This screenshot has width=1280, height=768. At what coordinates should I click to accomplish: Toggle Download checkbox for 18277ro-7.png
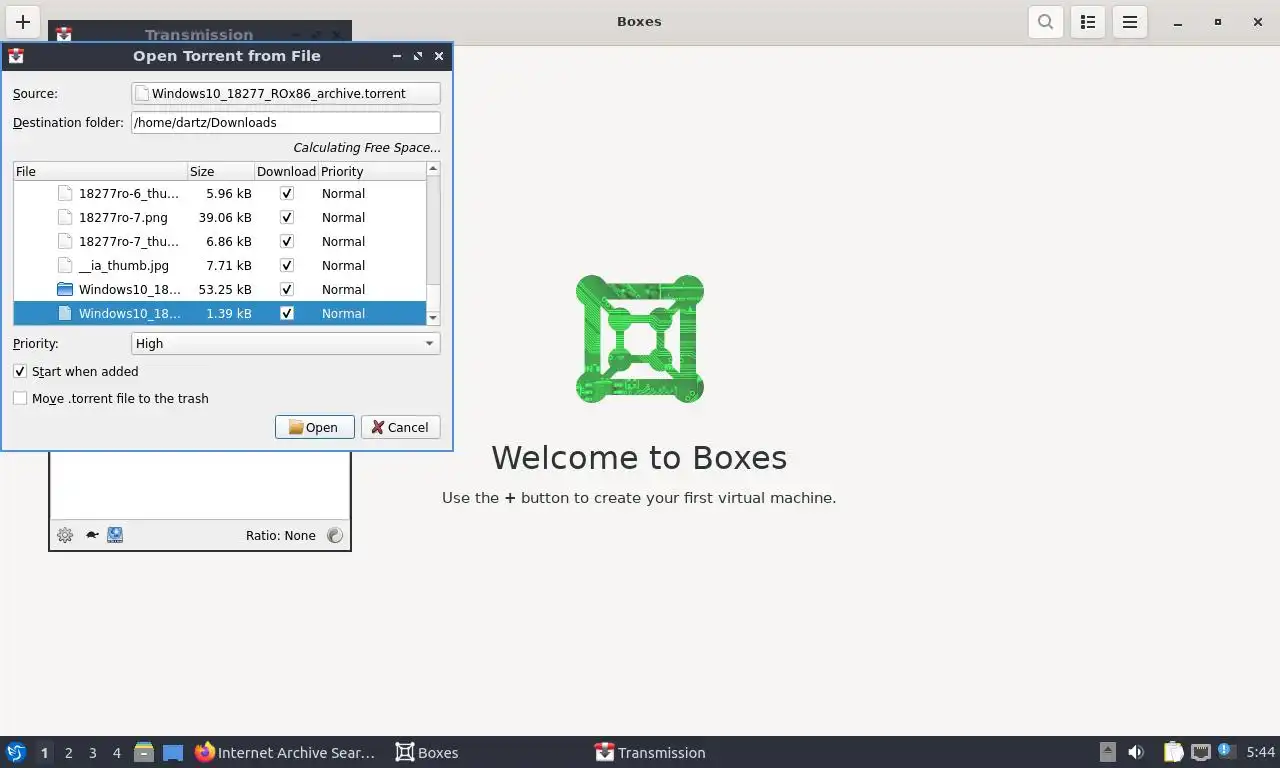coord(287,217)
